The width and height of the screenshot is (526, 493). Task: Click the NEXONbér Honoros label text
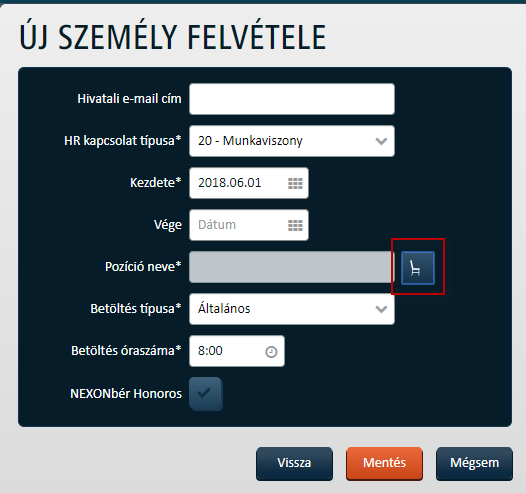[126, 393]
